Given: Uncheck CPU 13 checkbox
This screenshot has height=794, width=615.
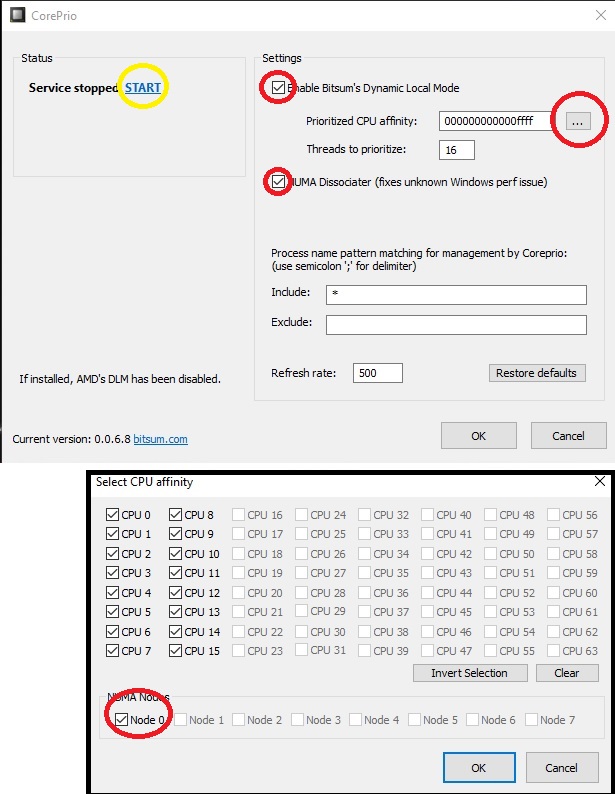Looking at the screenshot, I should 176,612.
